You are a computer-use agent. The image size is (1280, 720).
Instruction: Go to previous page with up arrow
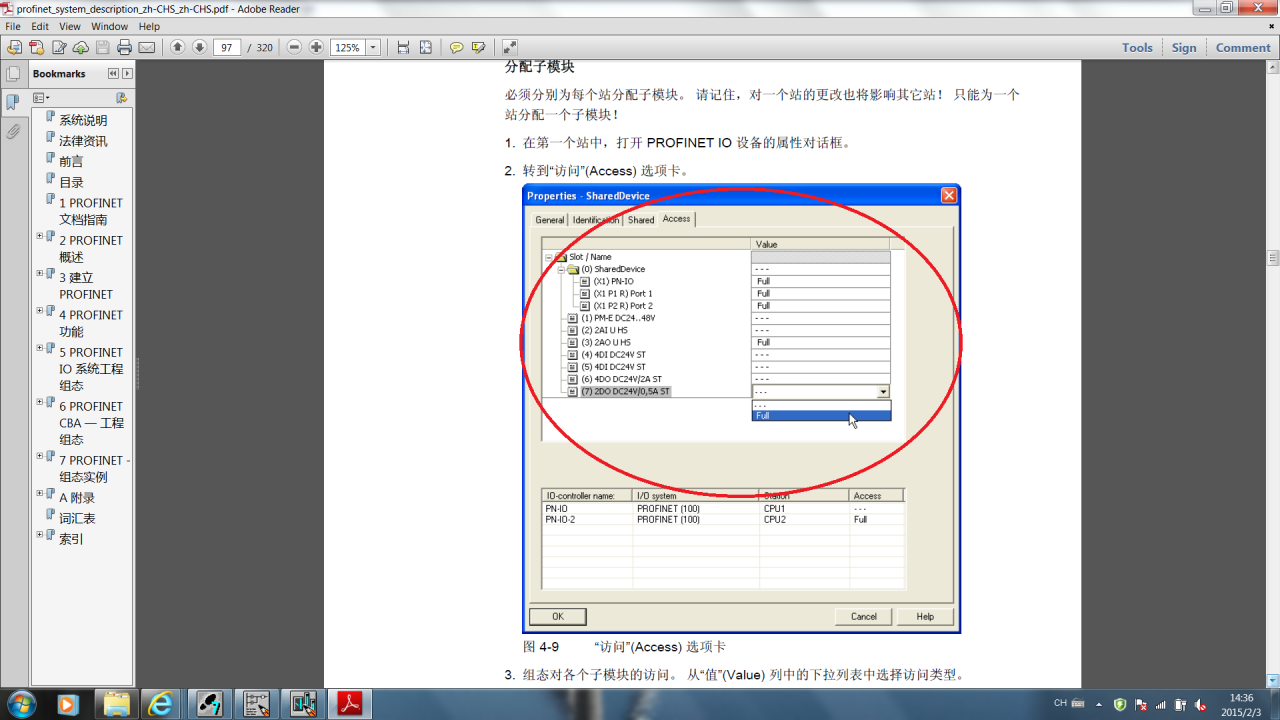pos(177,47)
